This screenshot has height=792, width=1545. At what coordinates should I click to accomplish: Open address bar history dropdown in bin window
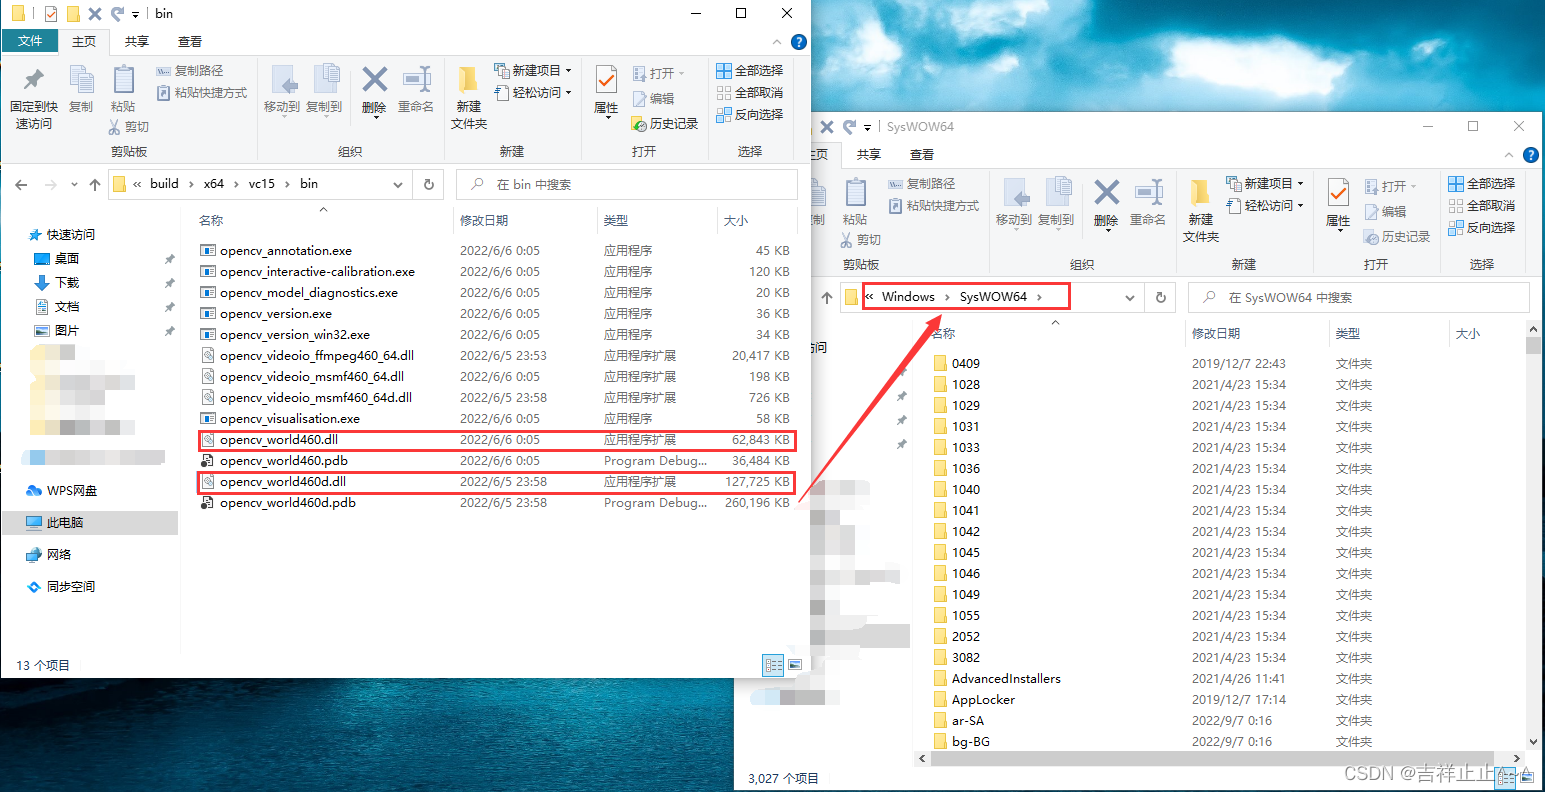click(398, 184)
